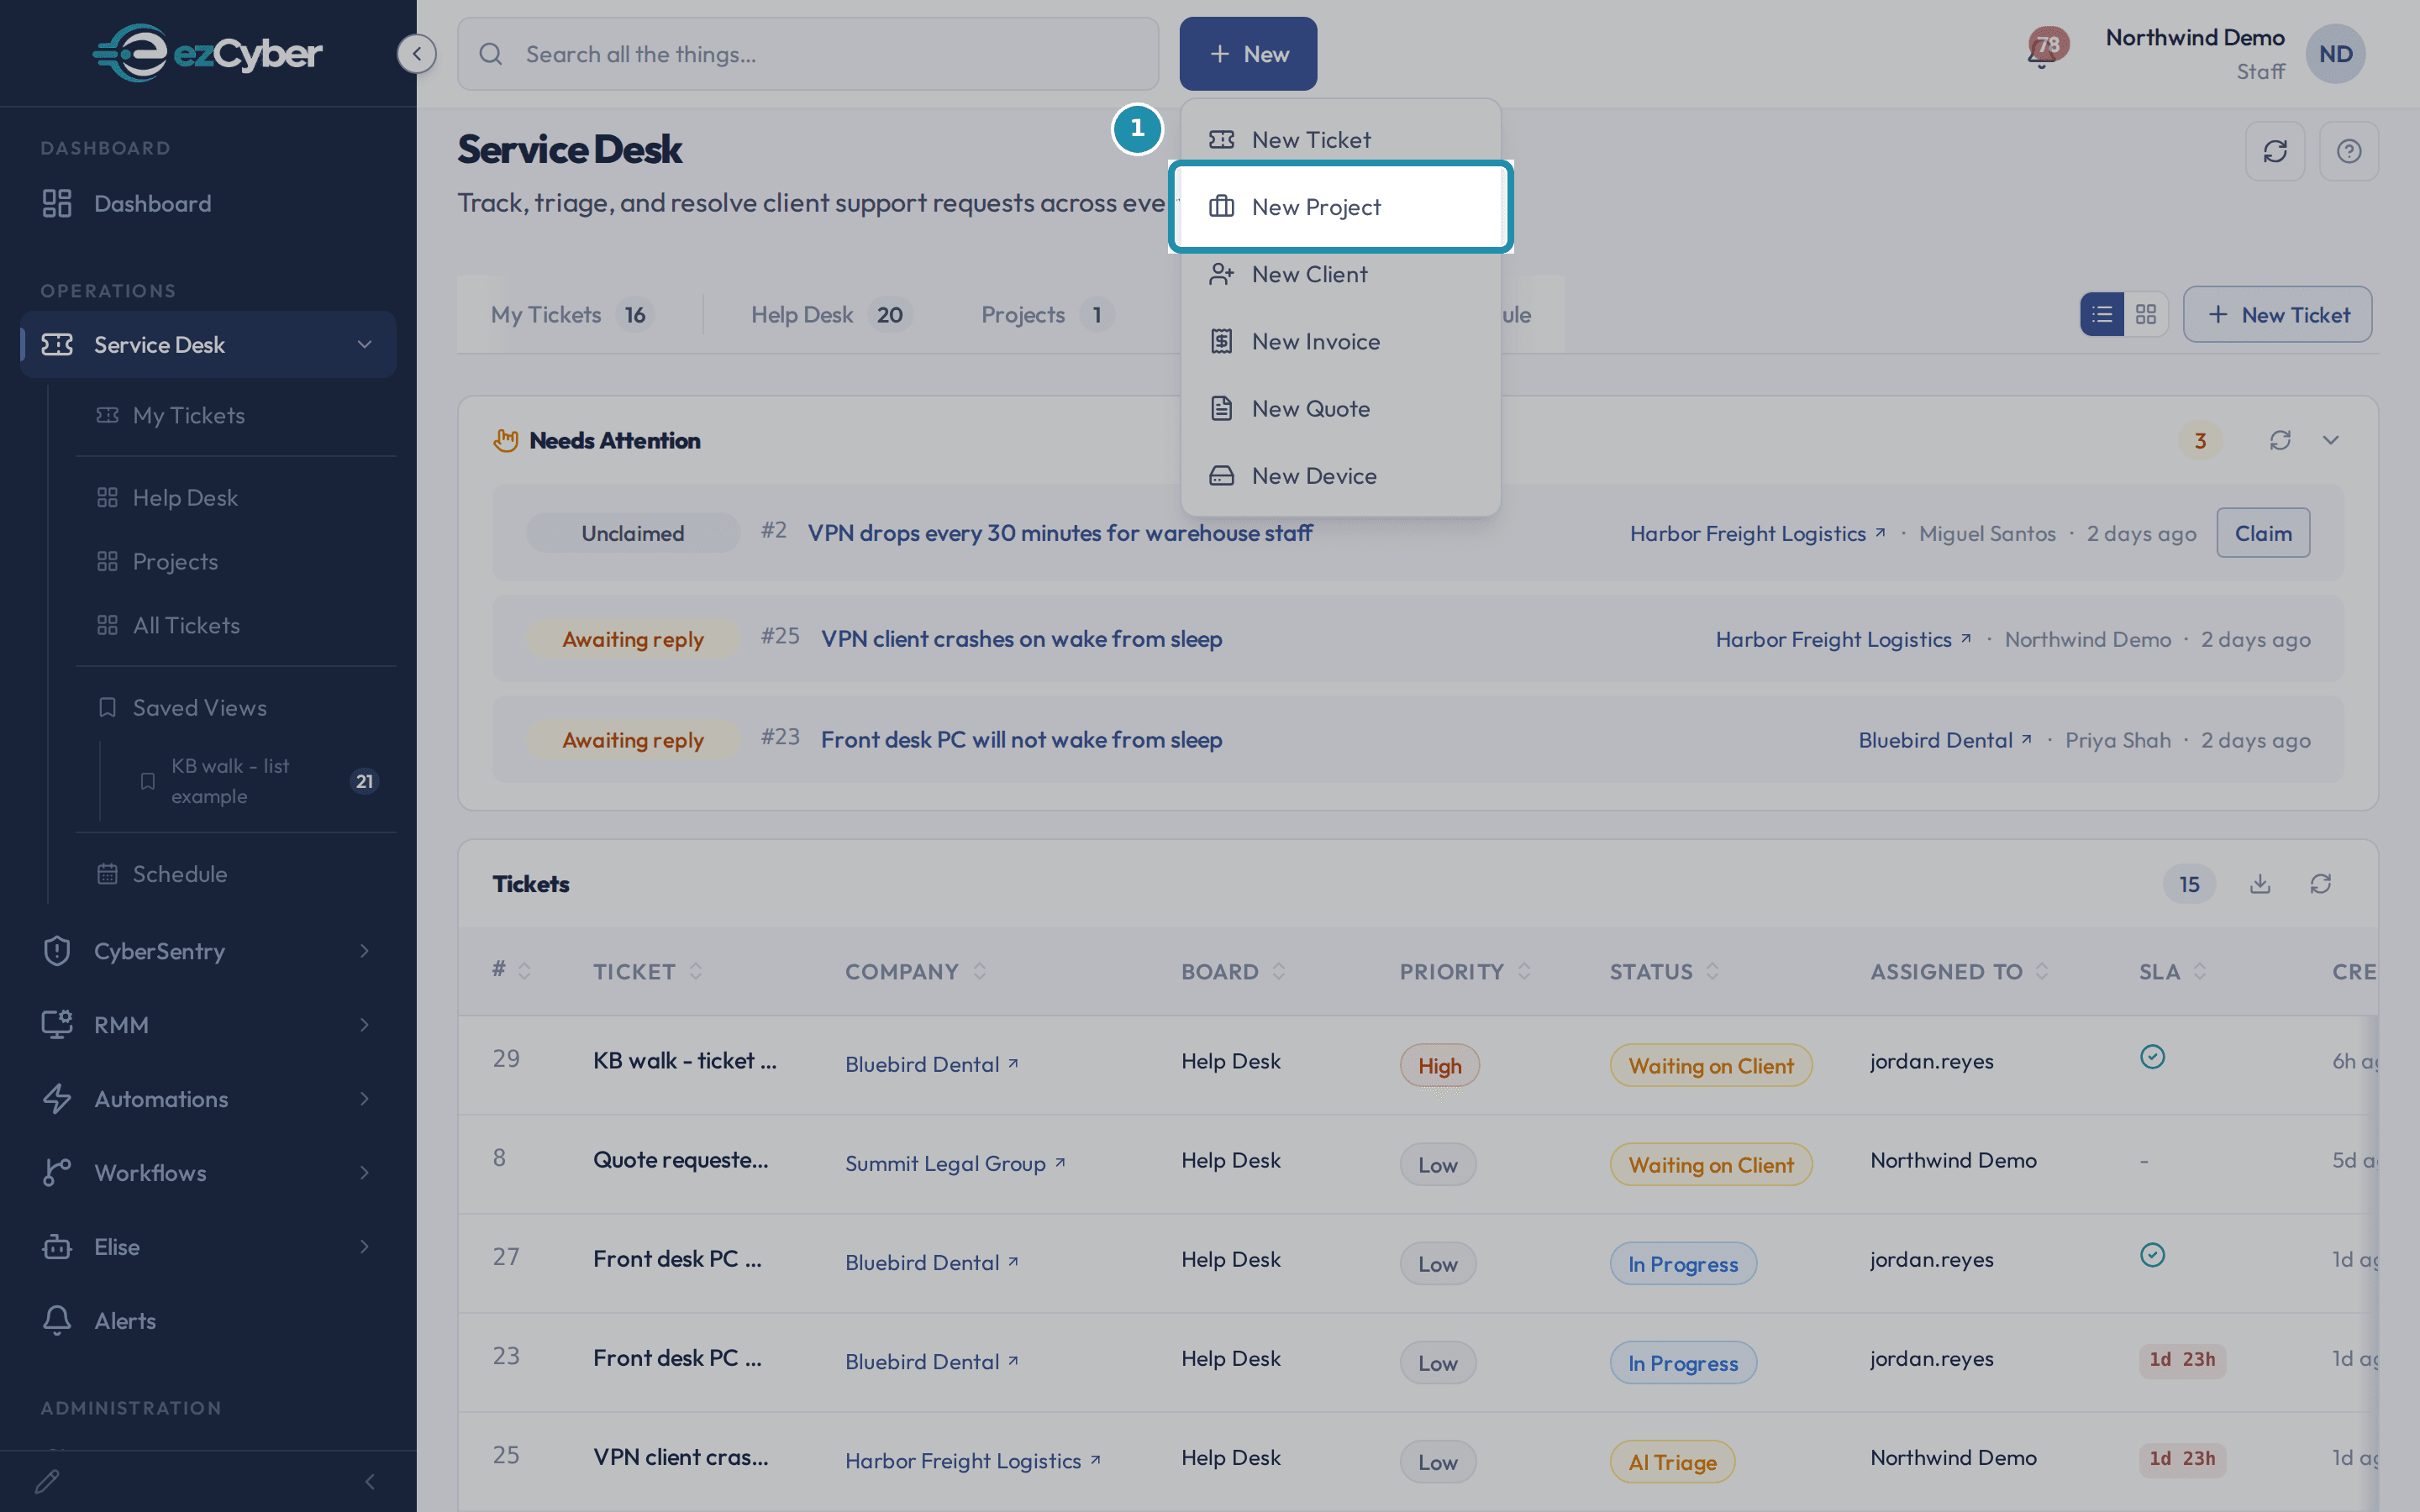Switch to the My Tickets tab
Viewport: 2420px width, 1512px height.
click(x=571, y=314)
